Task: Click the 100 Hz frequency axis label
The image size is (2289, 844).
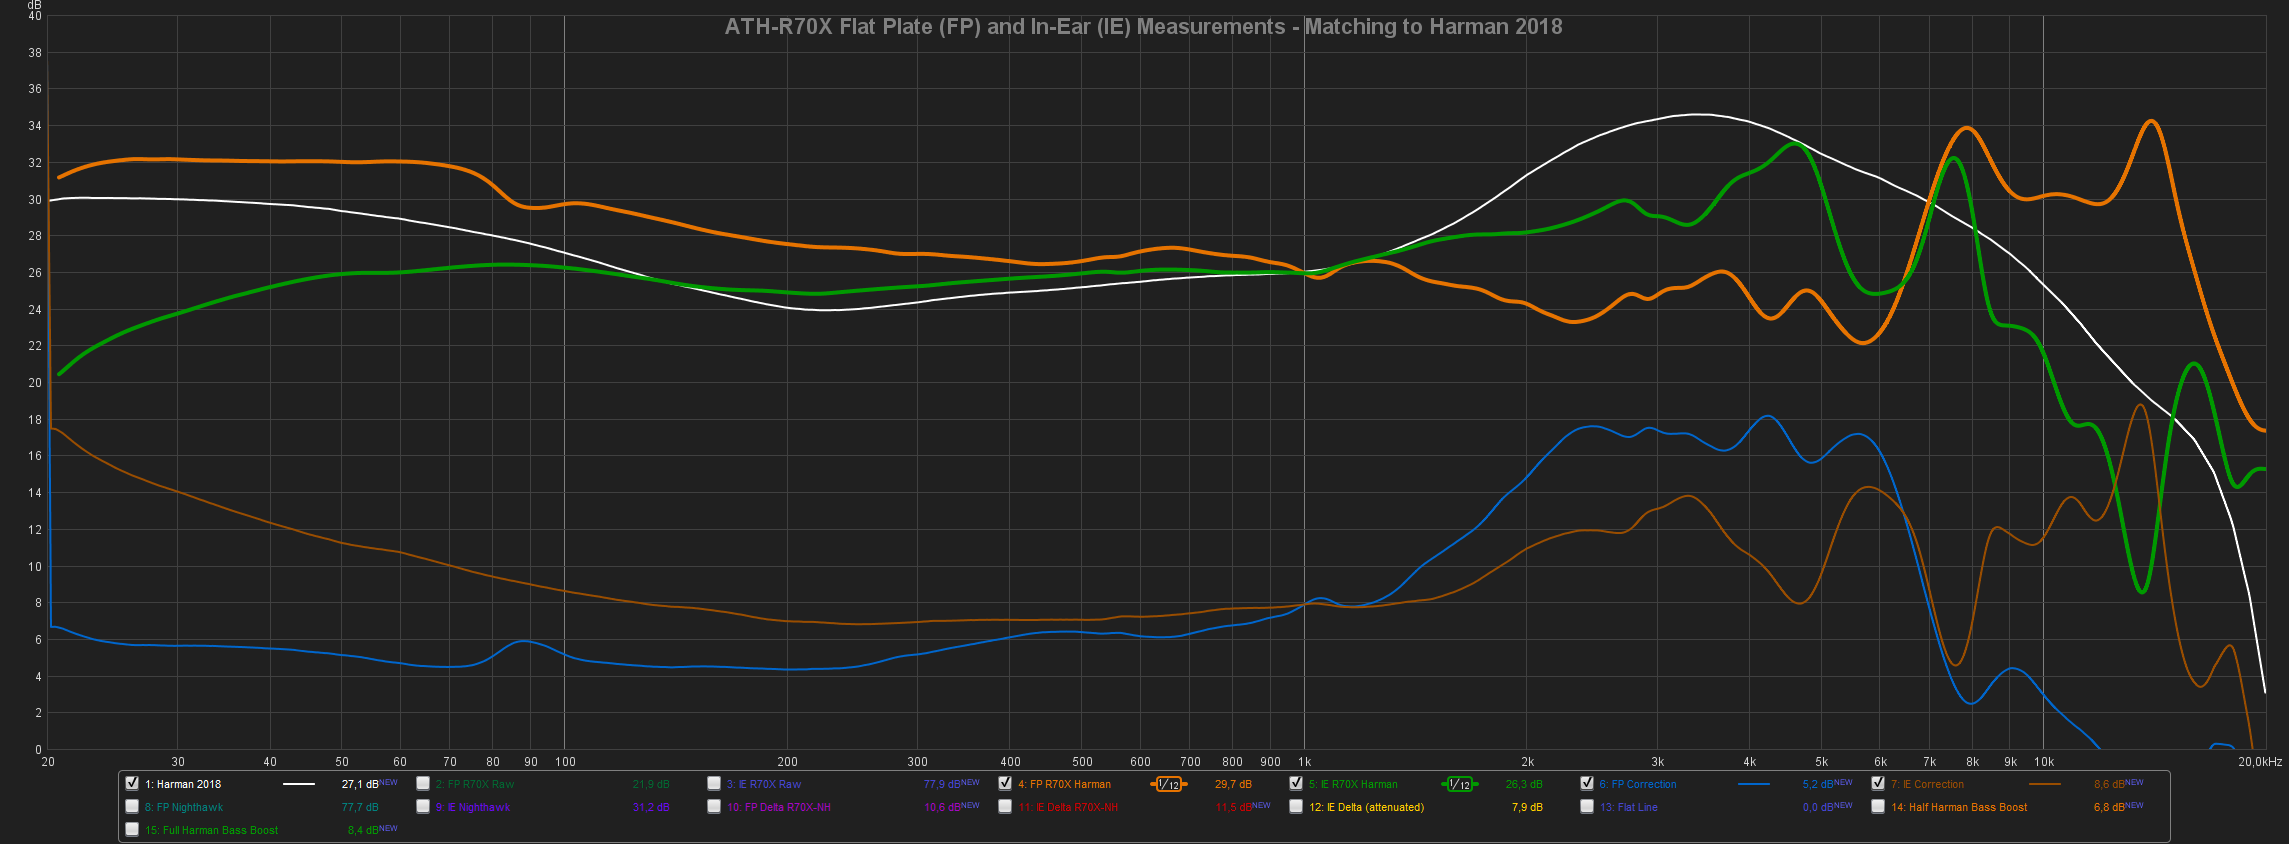Action: pos(565,762)
